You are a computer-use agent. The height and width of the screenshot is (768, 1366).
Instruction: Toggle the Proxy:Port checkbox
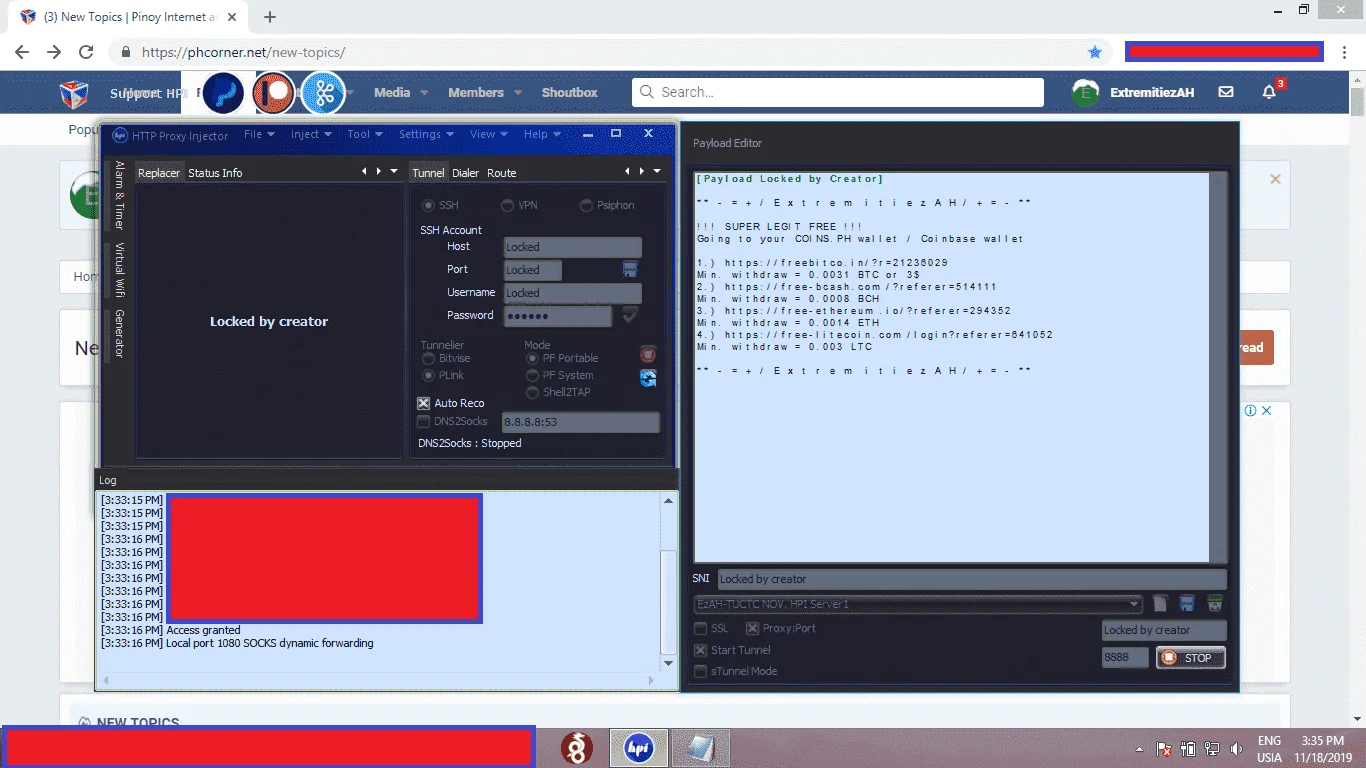click(x=752, y=628)
